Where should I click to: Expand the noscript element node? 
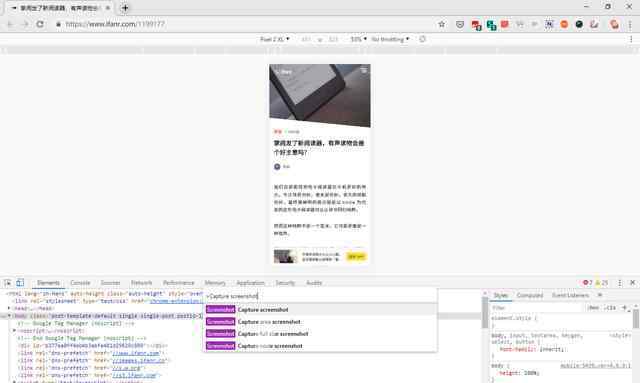(x=14, y=330)
